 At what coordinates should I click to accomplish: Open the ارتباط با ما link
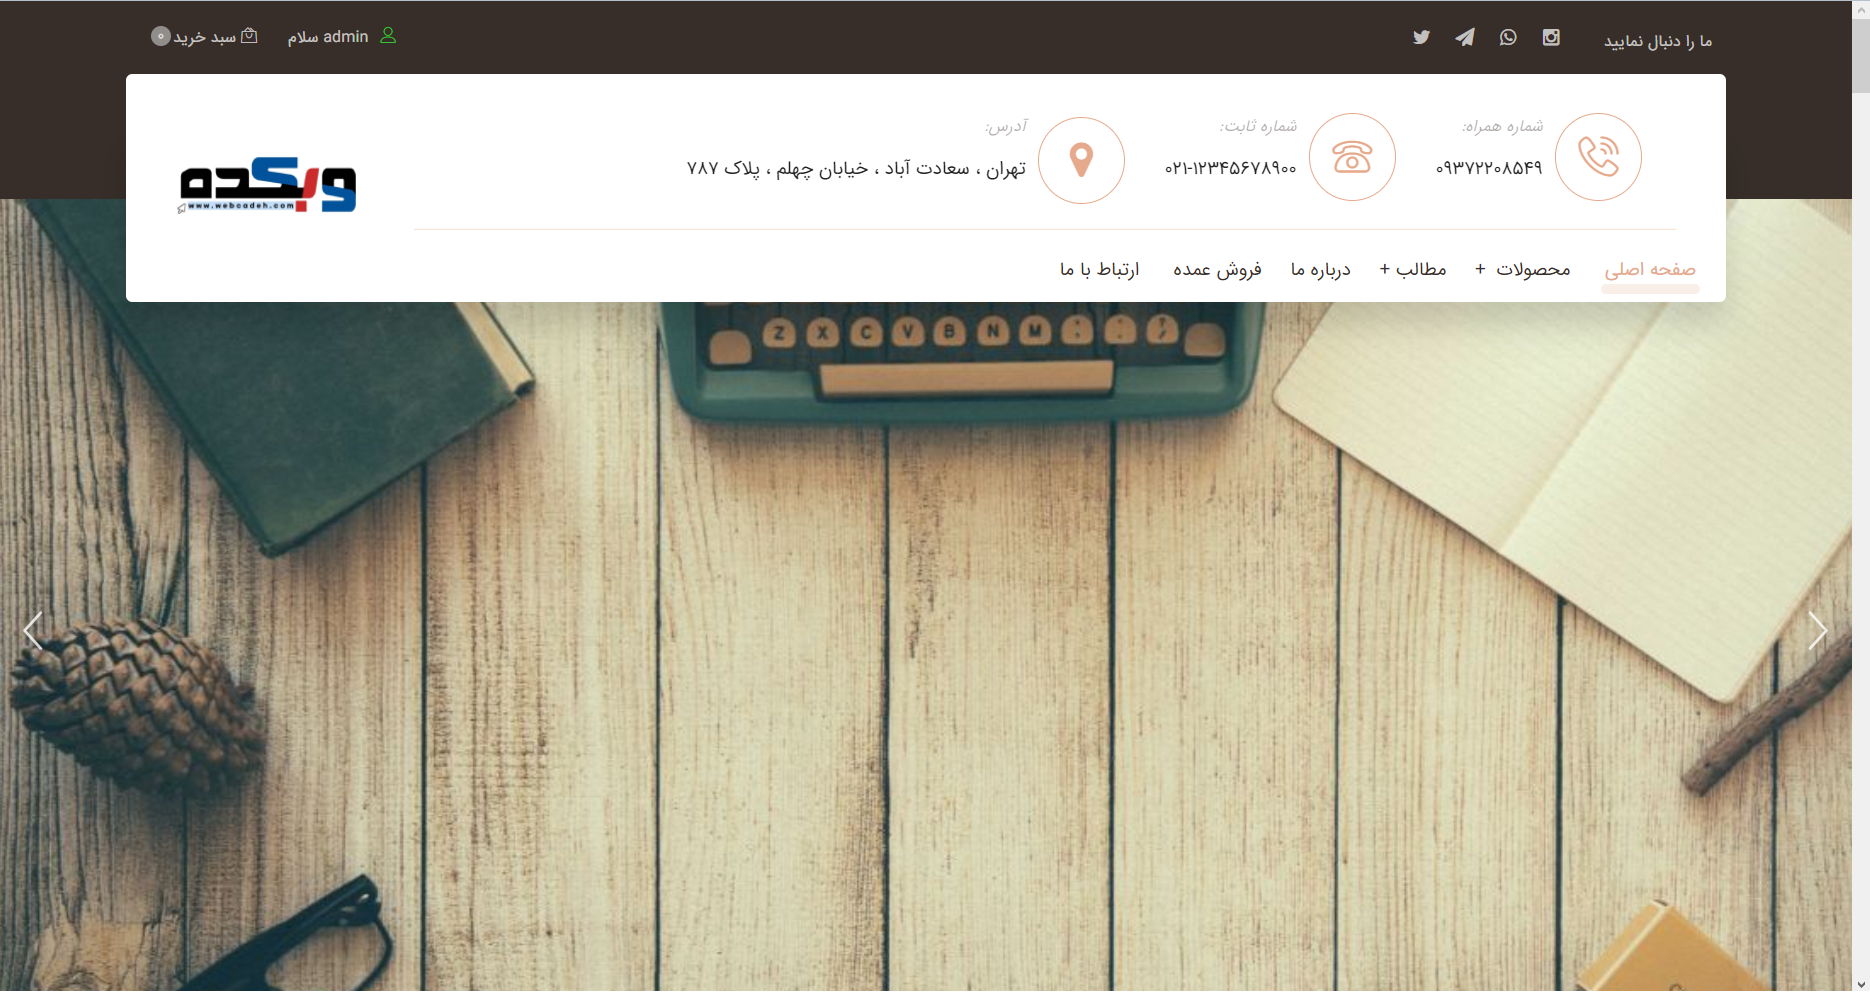pos(1099,269)
